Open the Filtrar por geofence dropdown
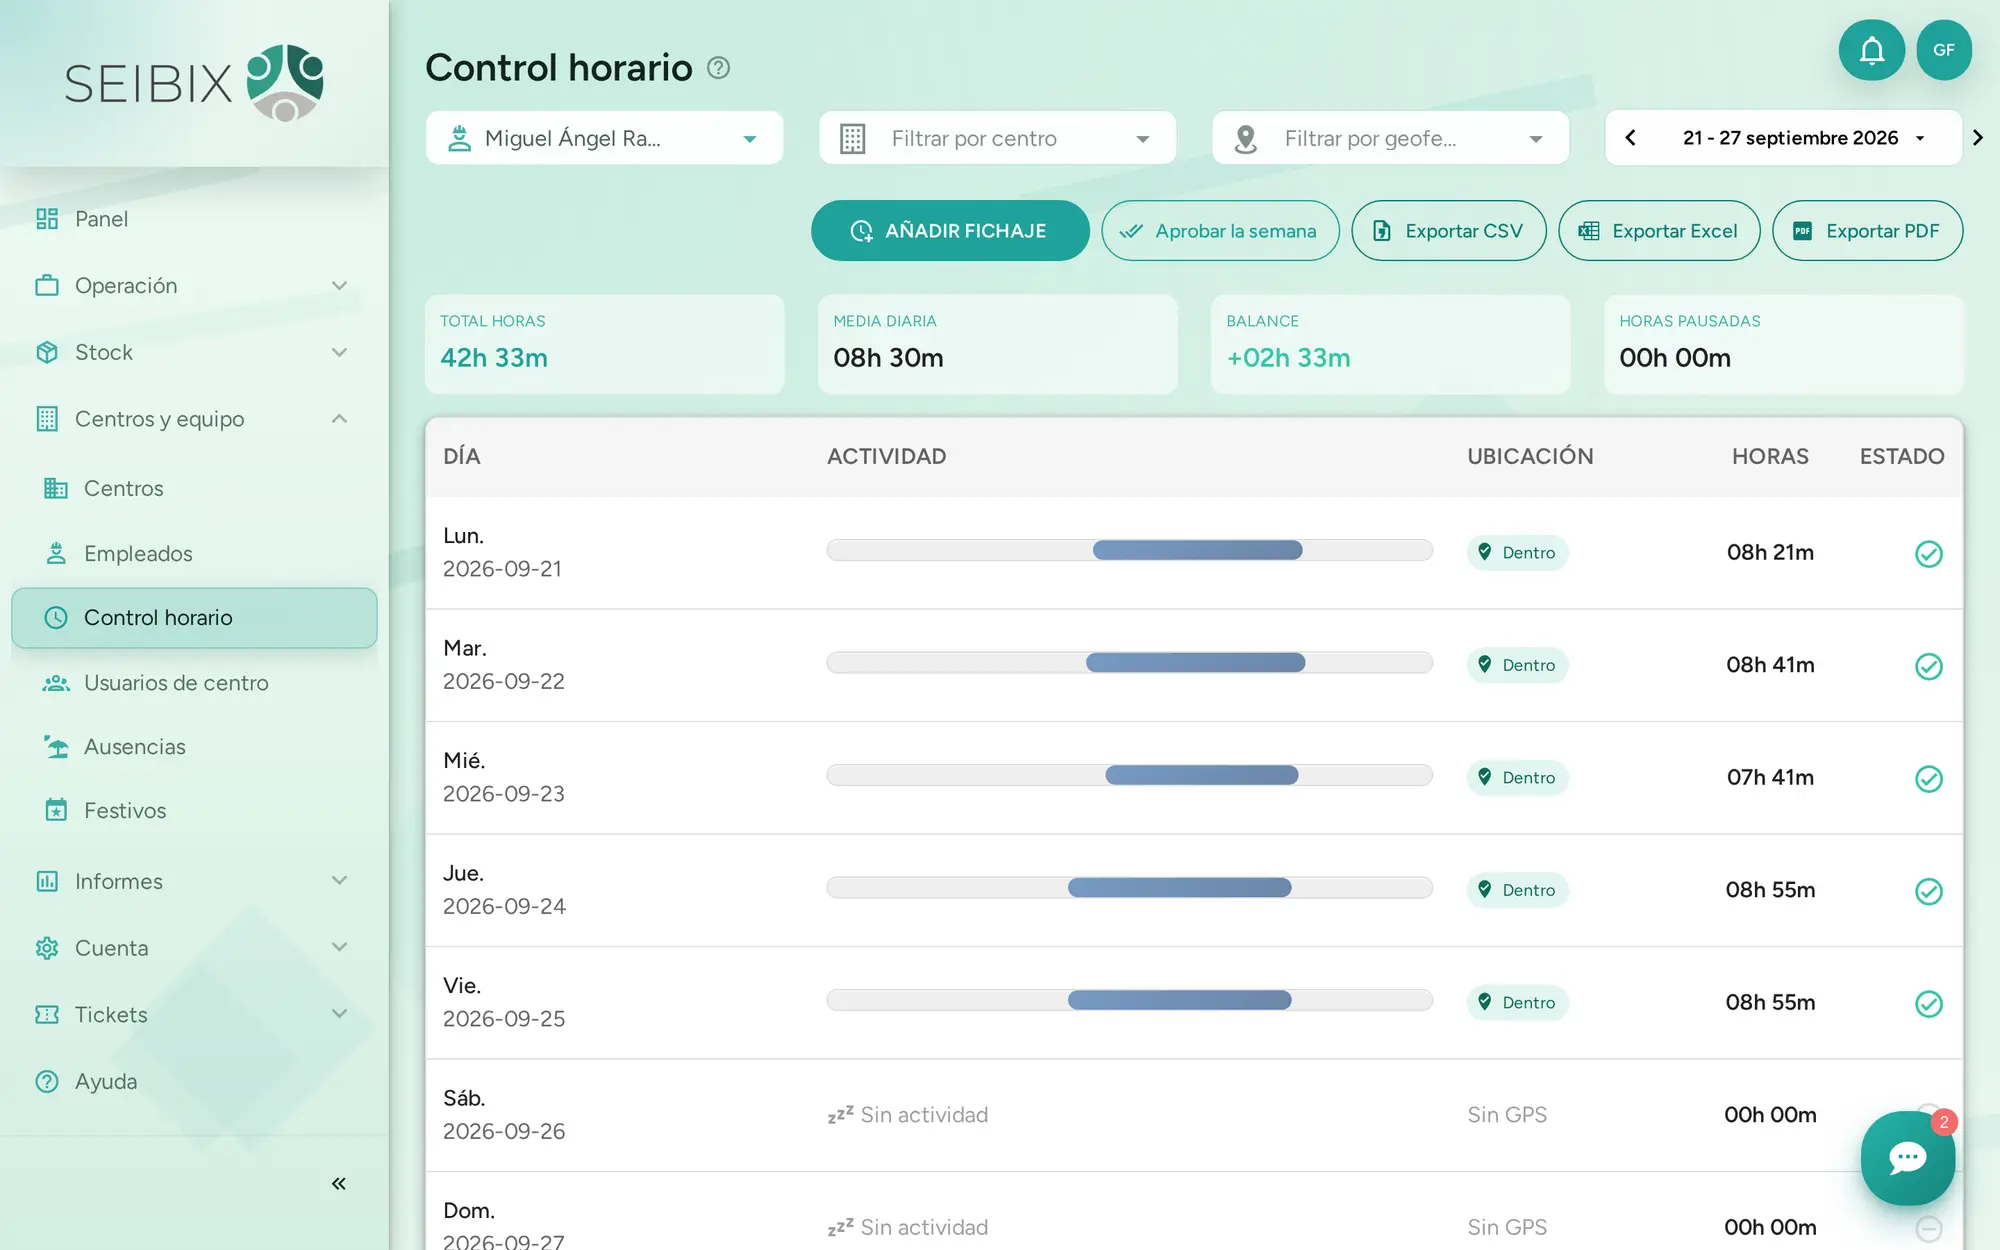 1390,138
